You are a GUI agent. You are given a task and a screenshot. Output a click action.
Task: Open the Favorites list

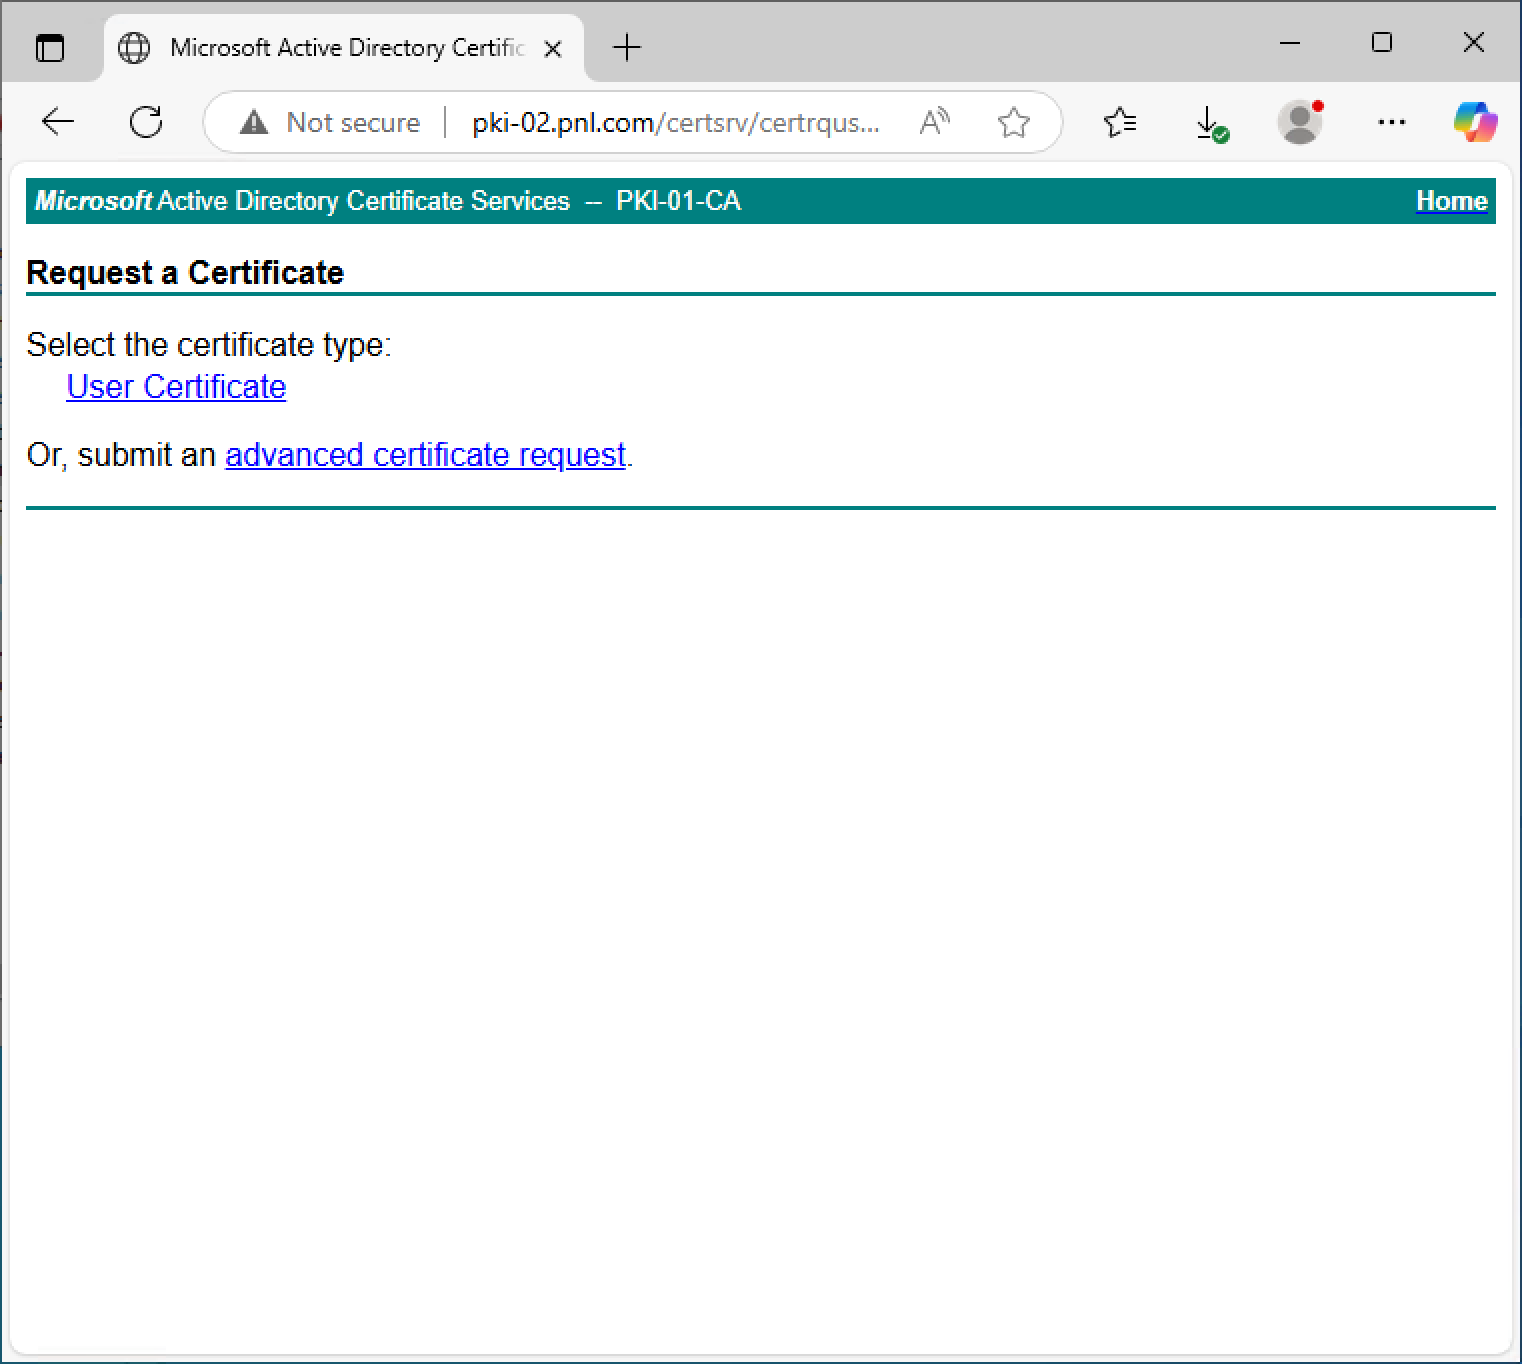pyautogui.click(x=1120, y=122)
